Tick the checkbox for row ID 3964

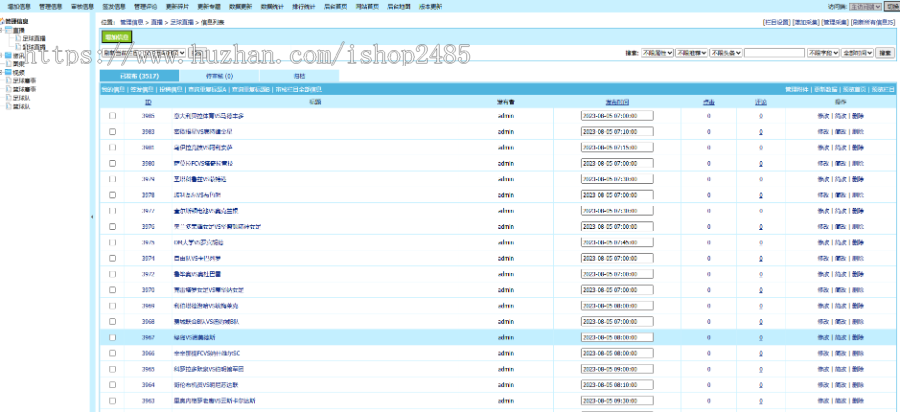[112, 385]
